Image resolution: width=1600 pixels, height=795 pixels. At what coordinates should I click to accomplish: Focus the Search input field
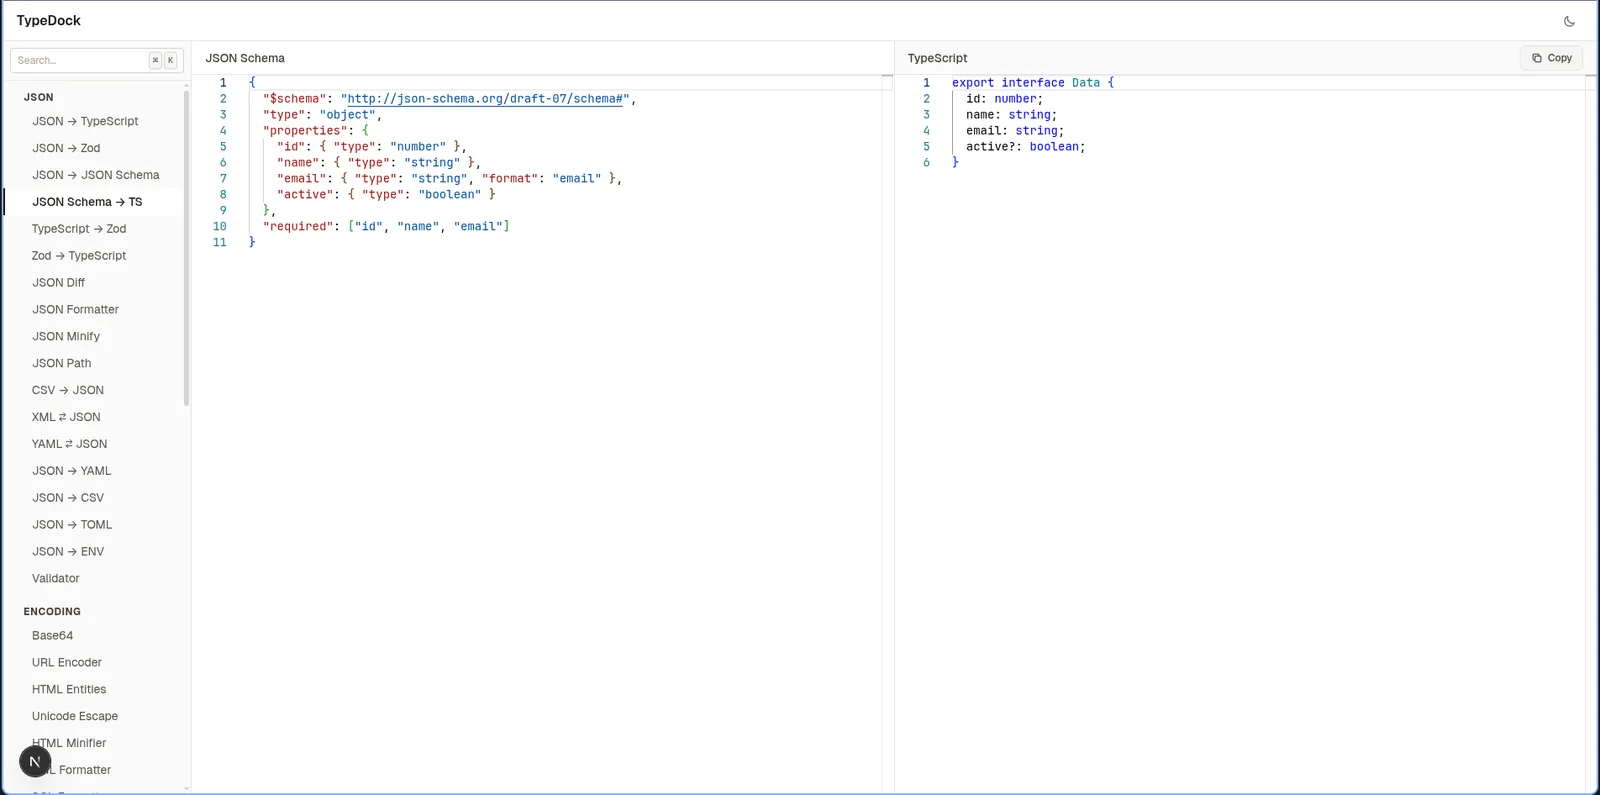click(96, 60)
